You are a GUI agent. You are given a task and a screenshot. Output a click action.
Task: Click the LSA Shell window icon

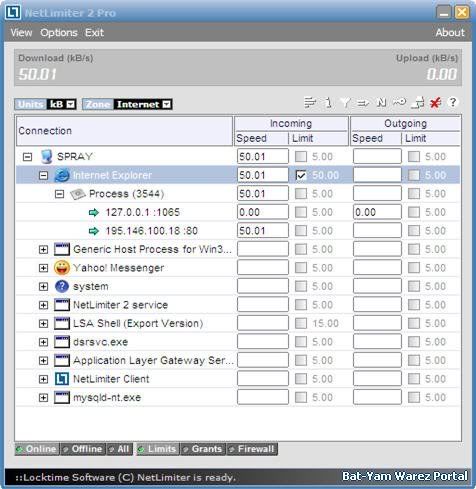point(62,323)
